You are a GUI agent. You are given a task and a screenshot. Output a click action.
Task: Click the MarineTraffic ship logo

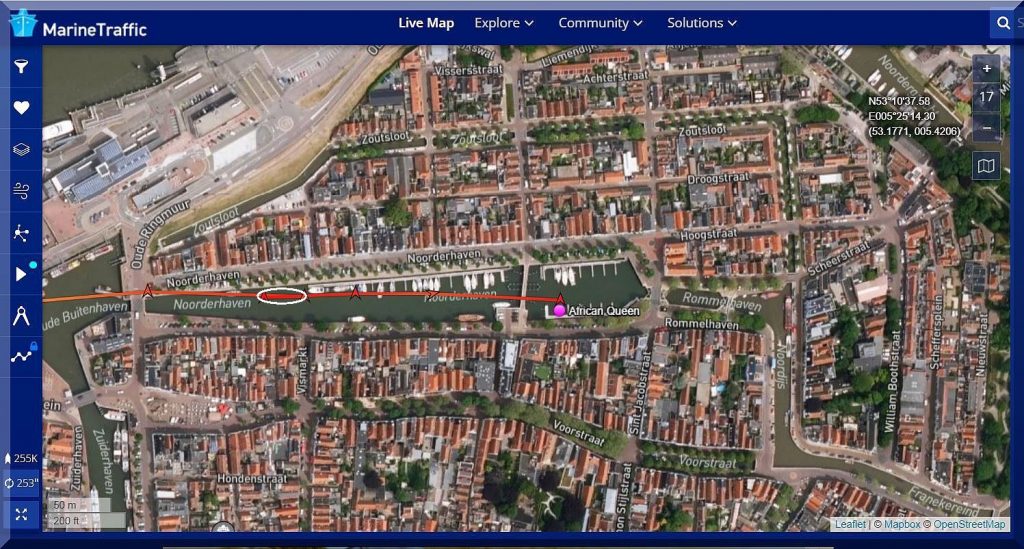coord(23,25)
